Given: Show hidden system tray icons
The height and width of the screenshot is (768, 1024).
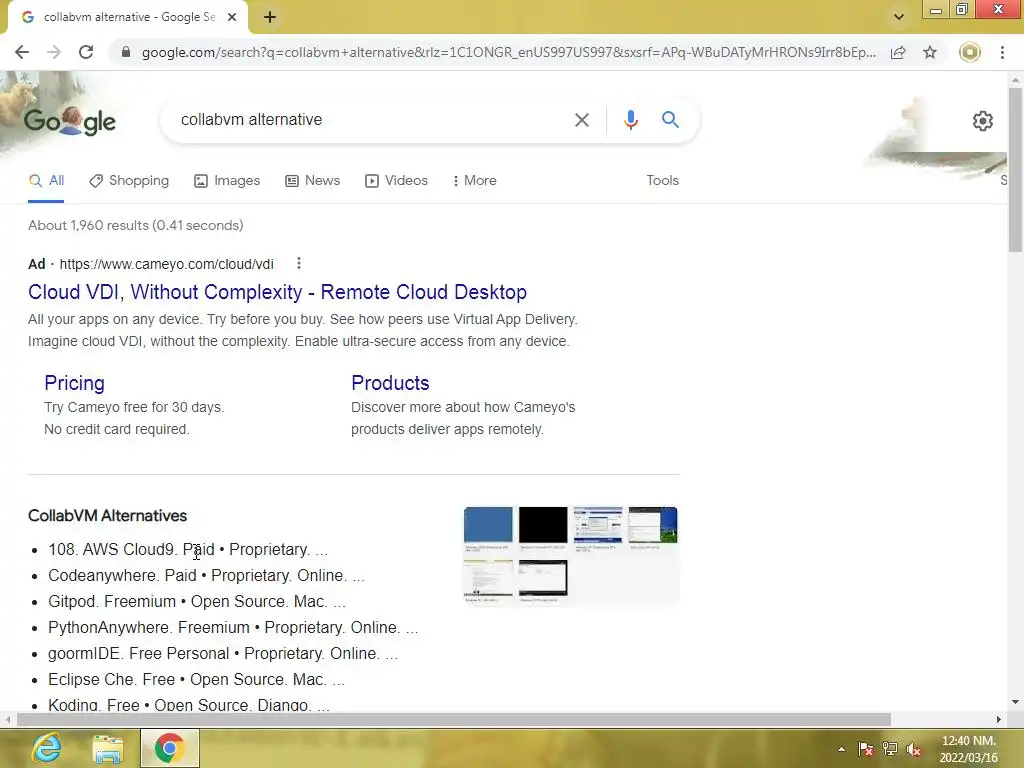Looking at the screenshot, I should pos(842,749).
